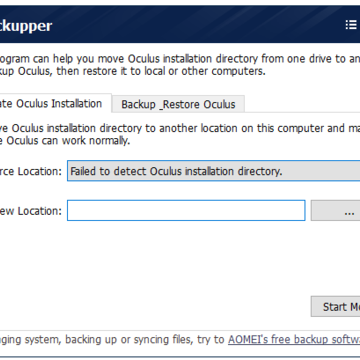
Task: Click 'move Oculus installation directory from one drive' text
Action: [214, 59]
